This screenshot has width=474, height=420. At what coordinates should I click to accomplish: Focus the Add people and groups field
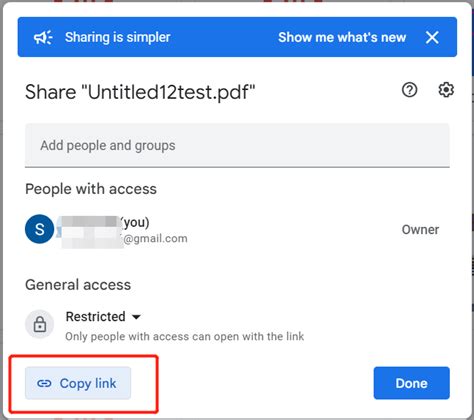pyautogui.click(x=237, y=145)
